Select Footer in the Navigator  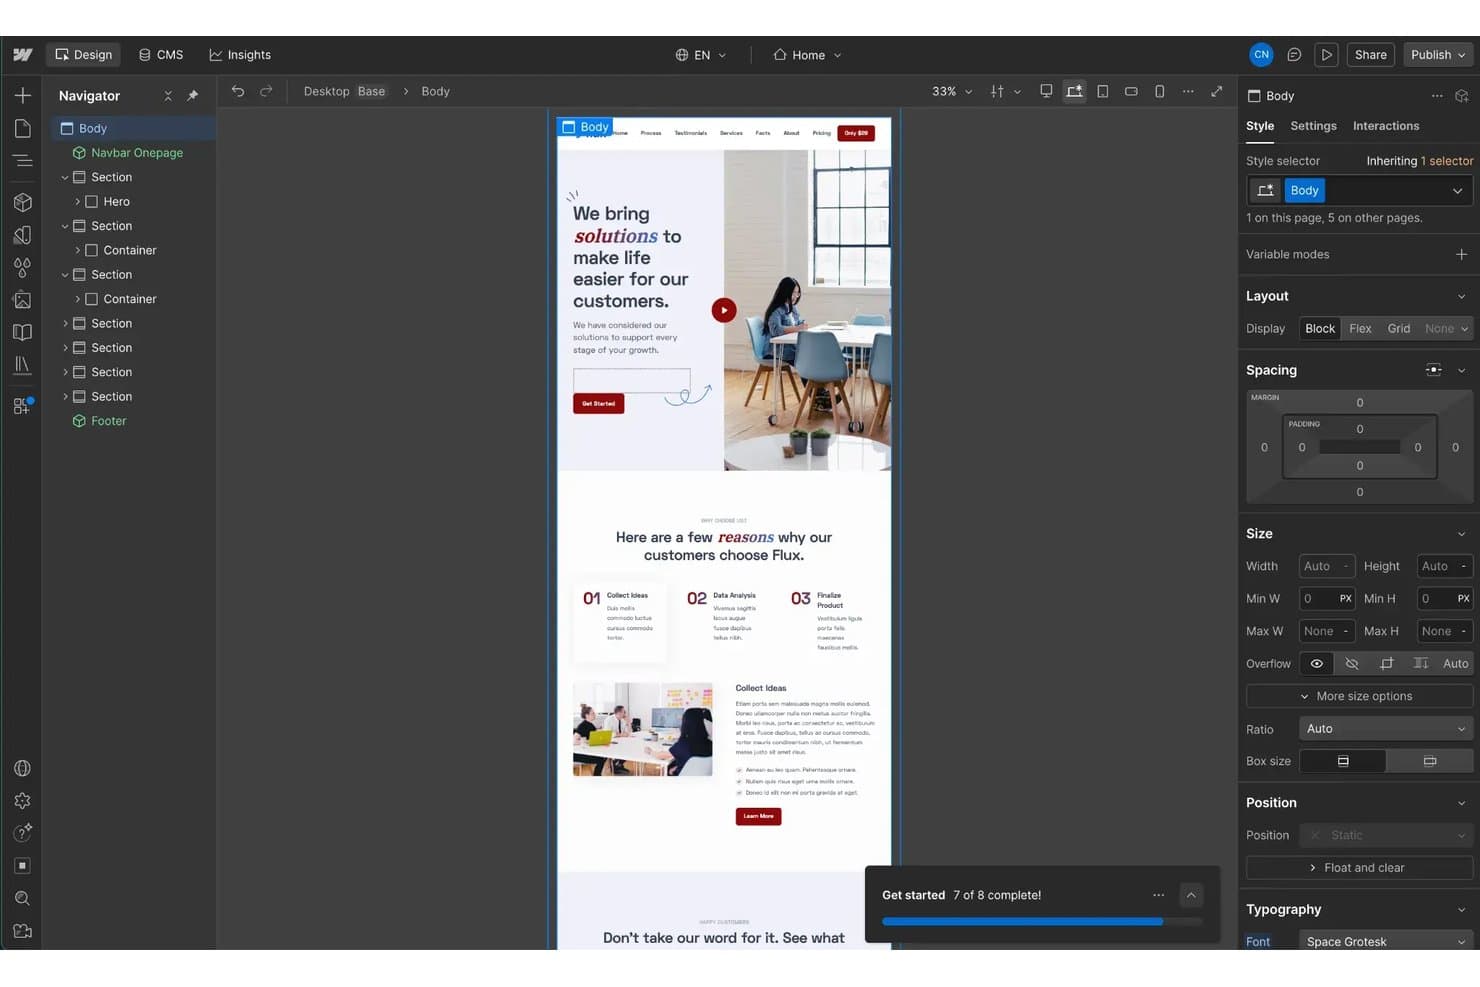pyautogui.click(x=109, y=421)
